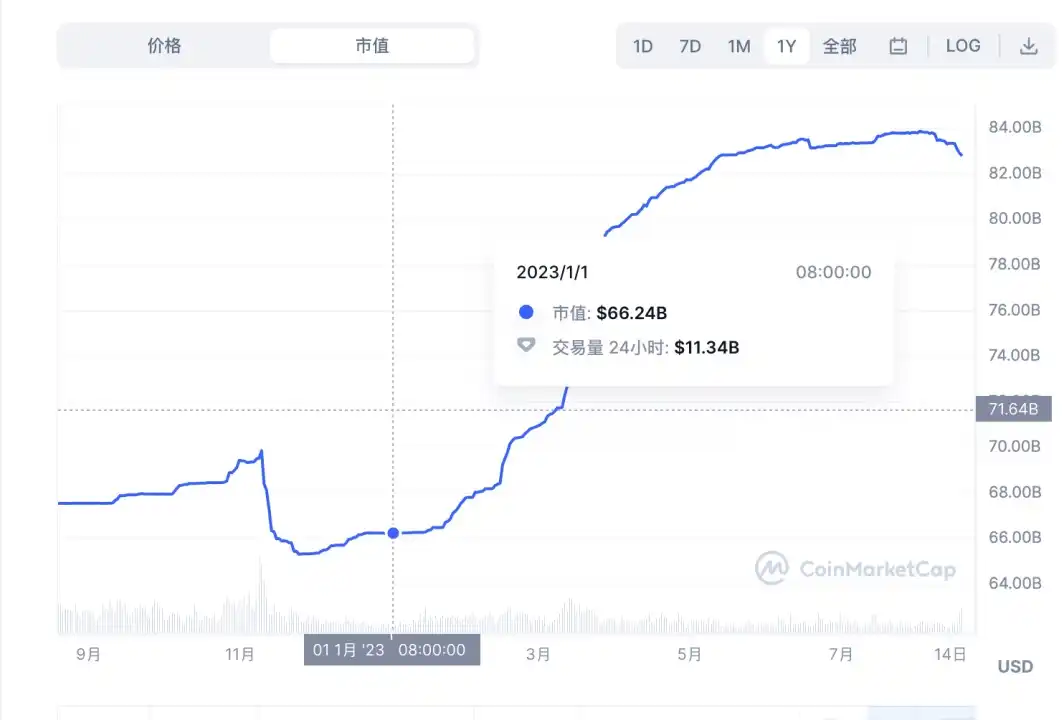Click the 交易量 shield icon in the tooltip
The width and height of the screenshot is (1064, 720).
coord(525,347)
